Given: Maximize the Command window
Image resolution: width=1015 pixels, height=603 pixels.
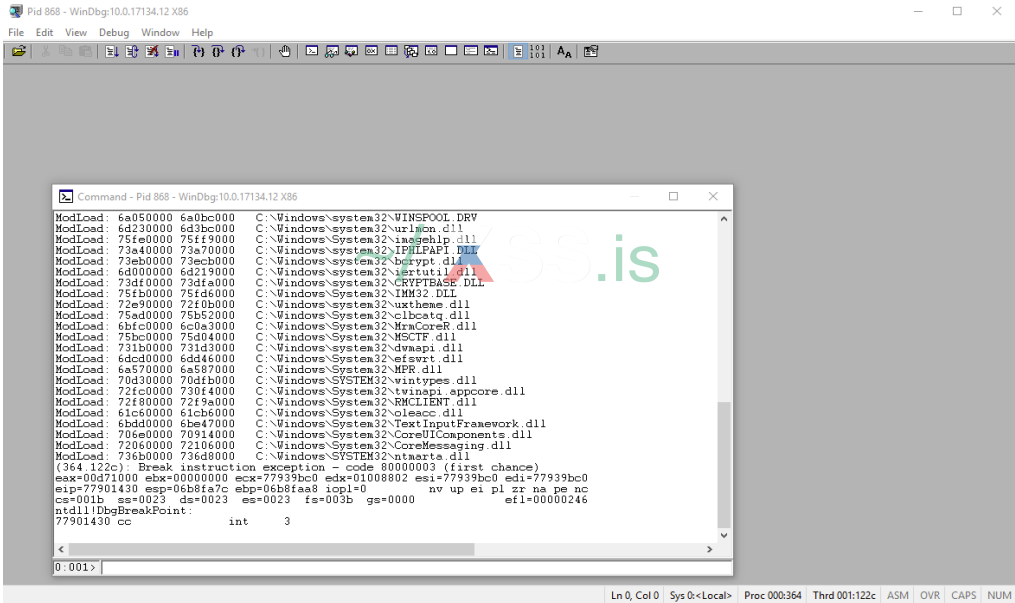Looking at the screenshot, I should point(673,196).
